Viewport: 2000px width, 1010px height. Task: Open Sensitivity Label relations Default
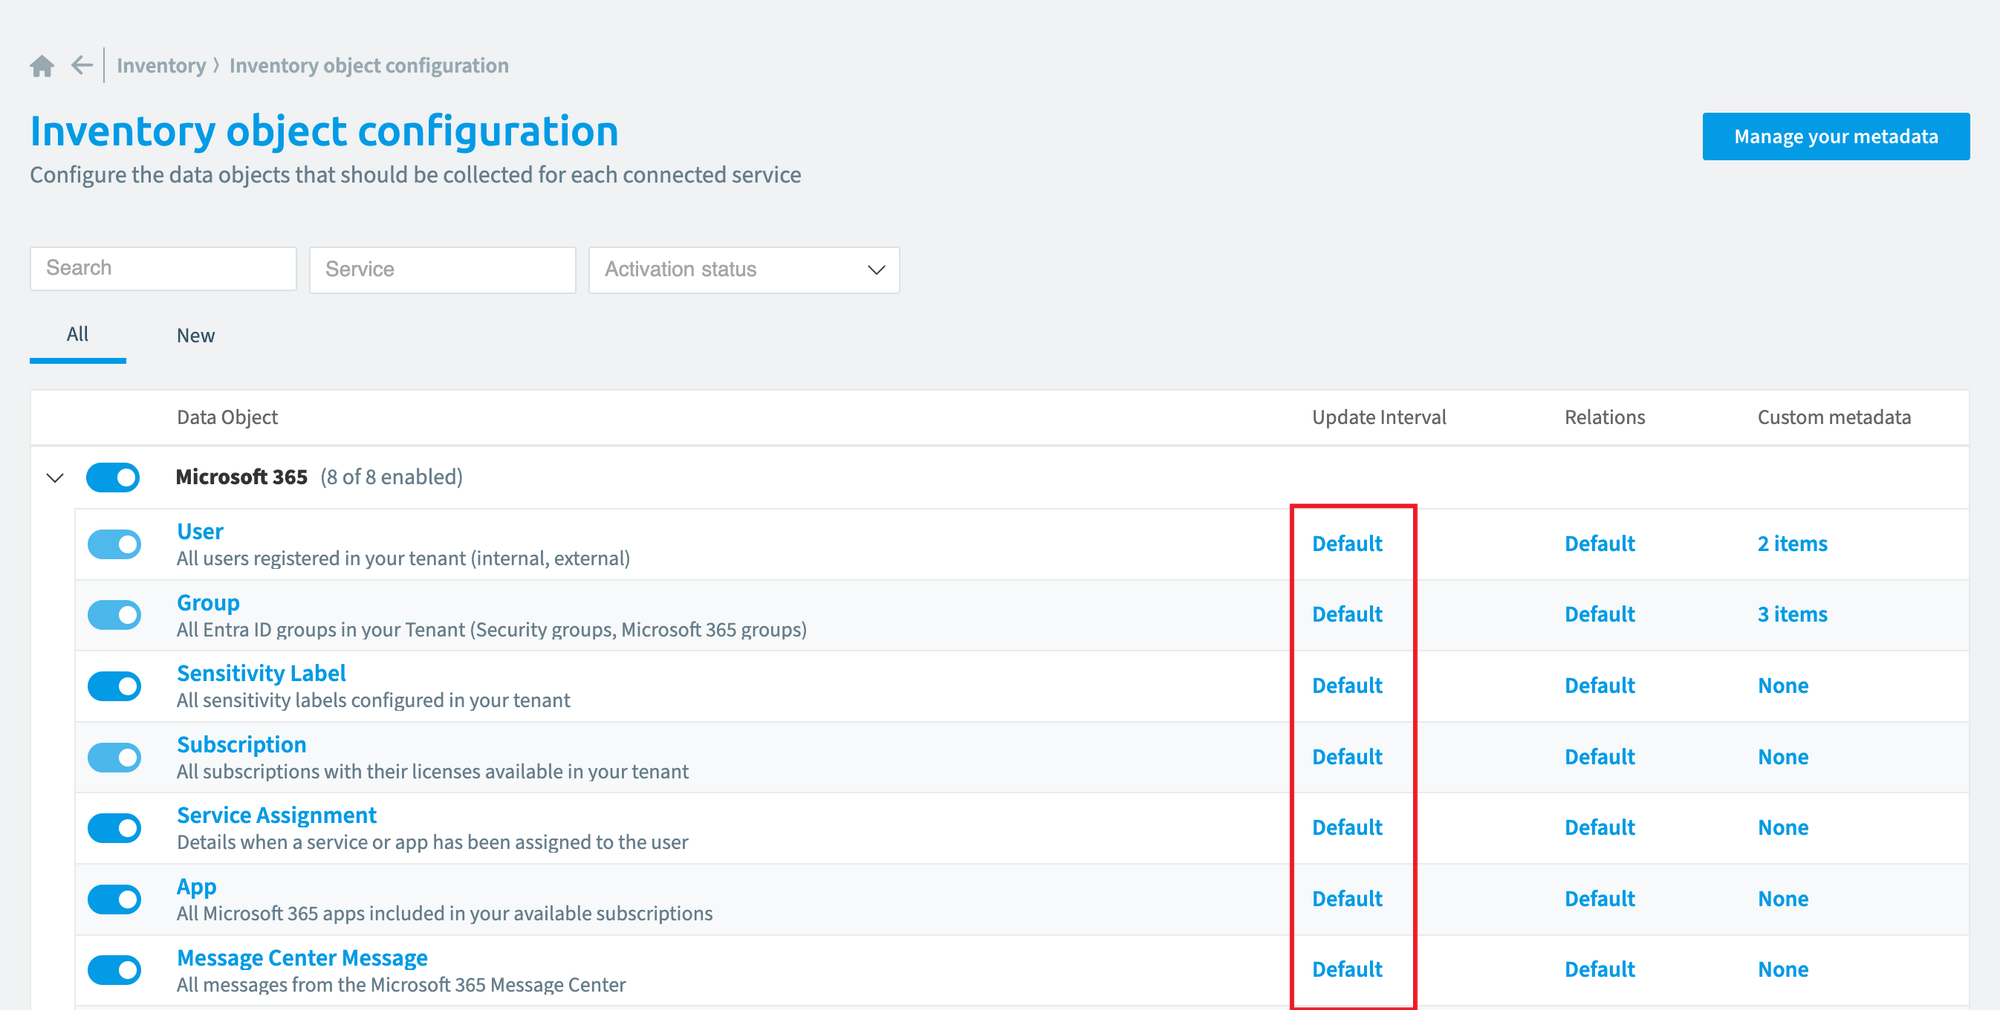click(x=1600, y=686)
